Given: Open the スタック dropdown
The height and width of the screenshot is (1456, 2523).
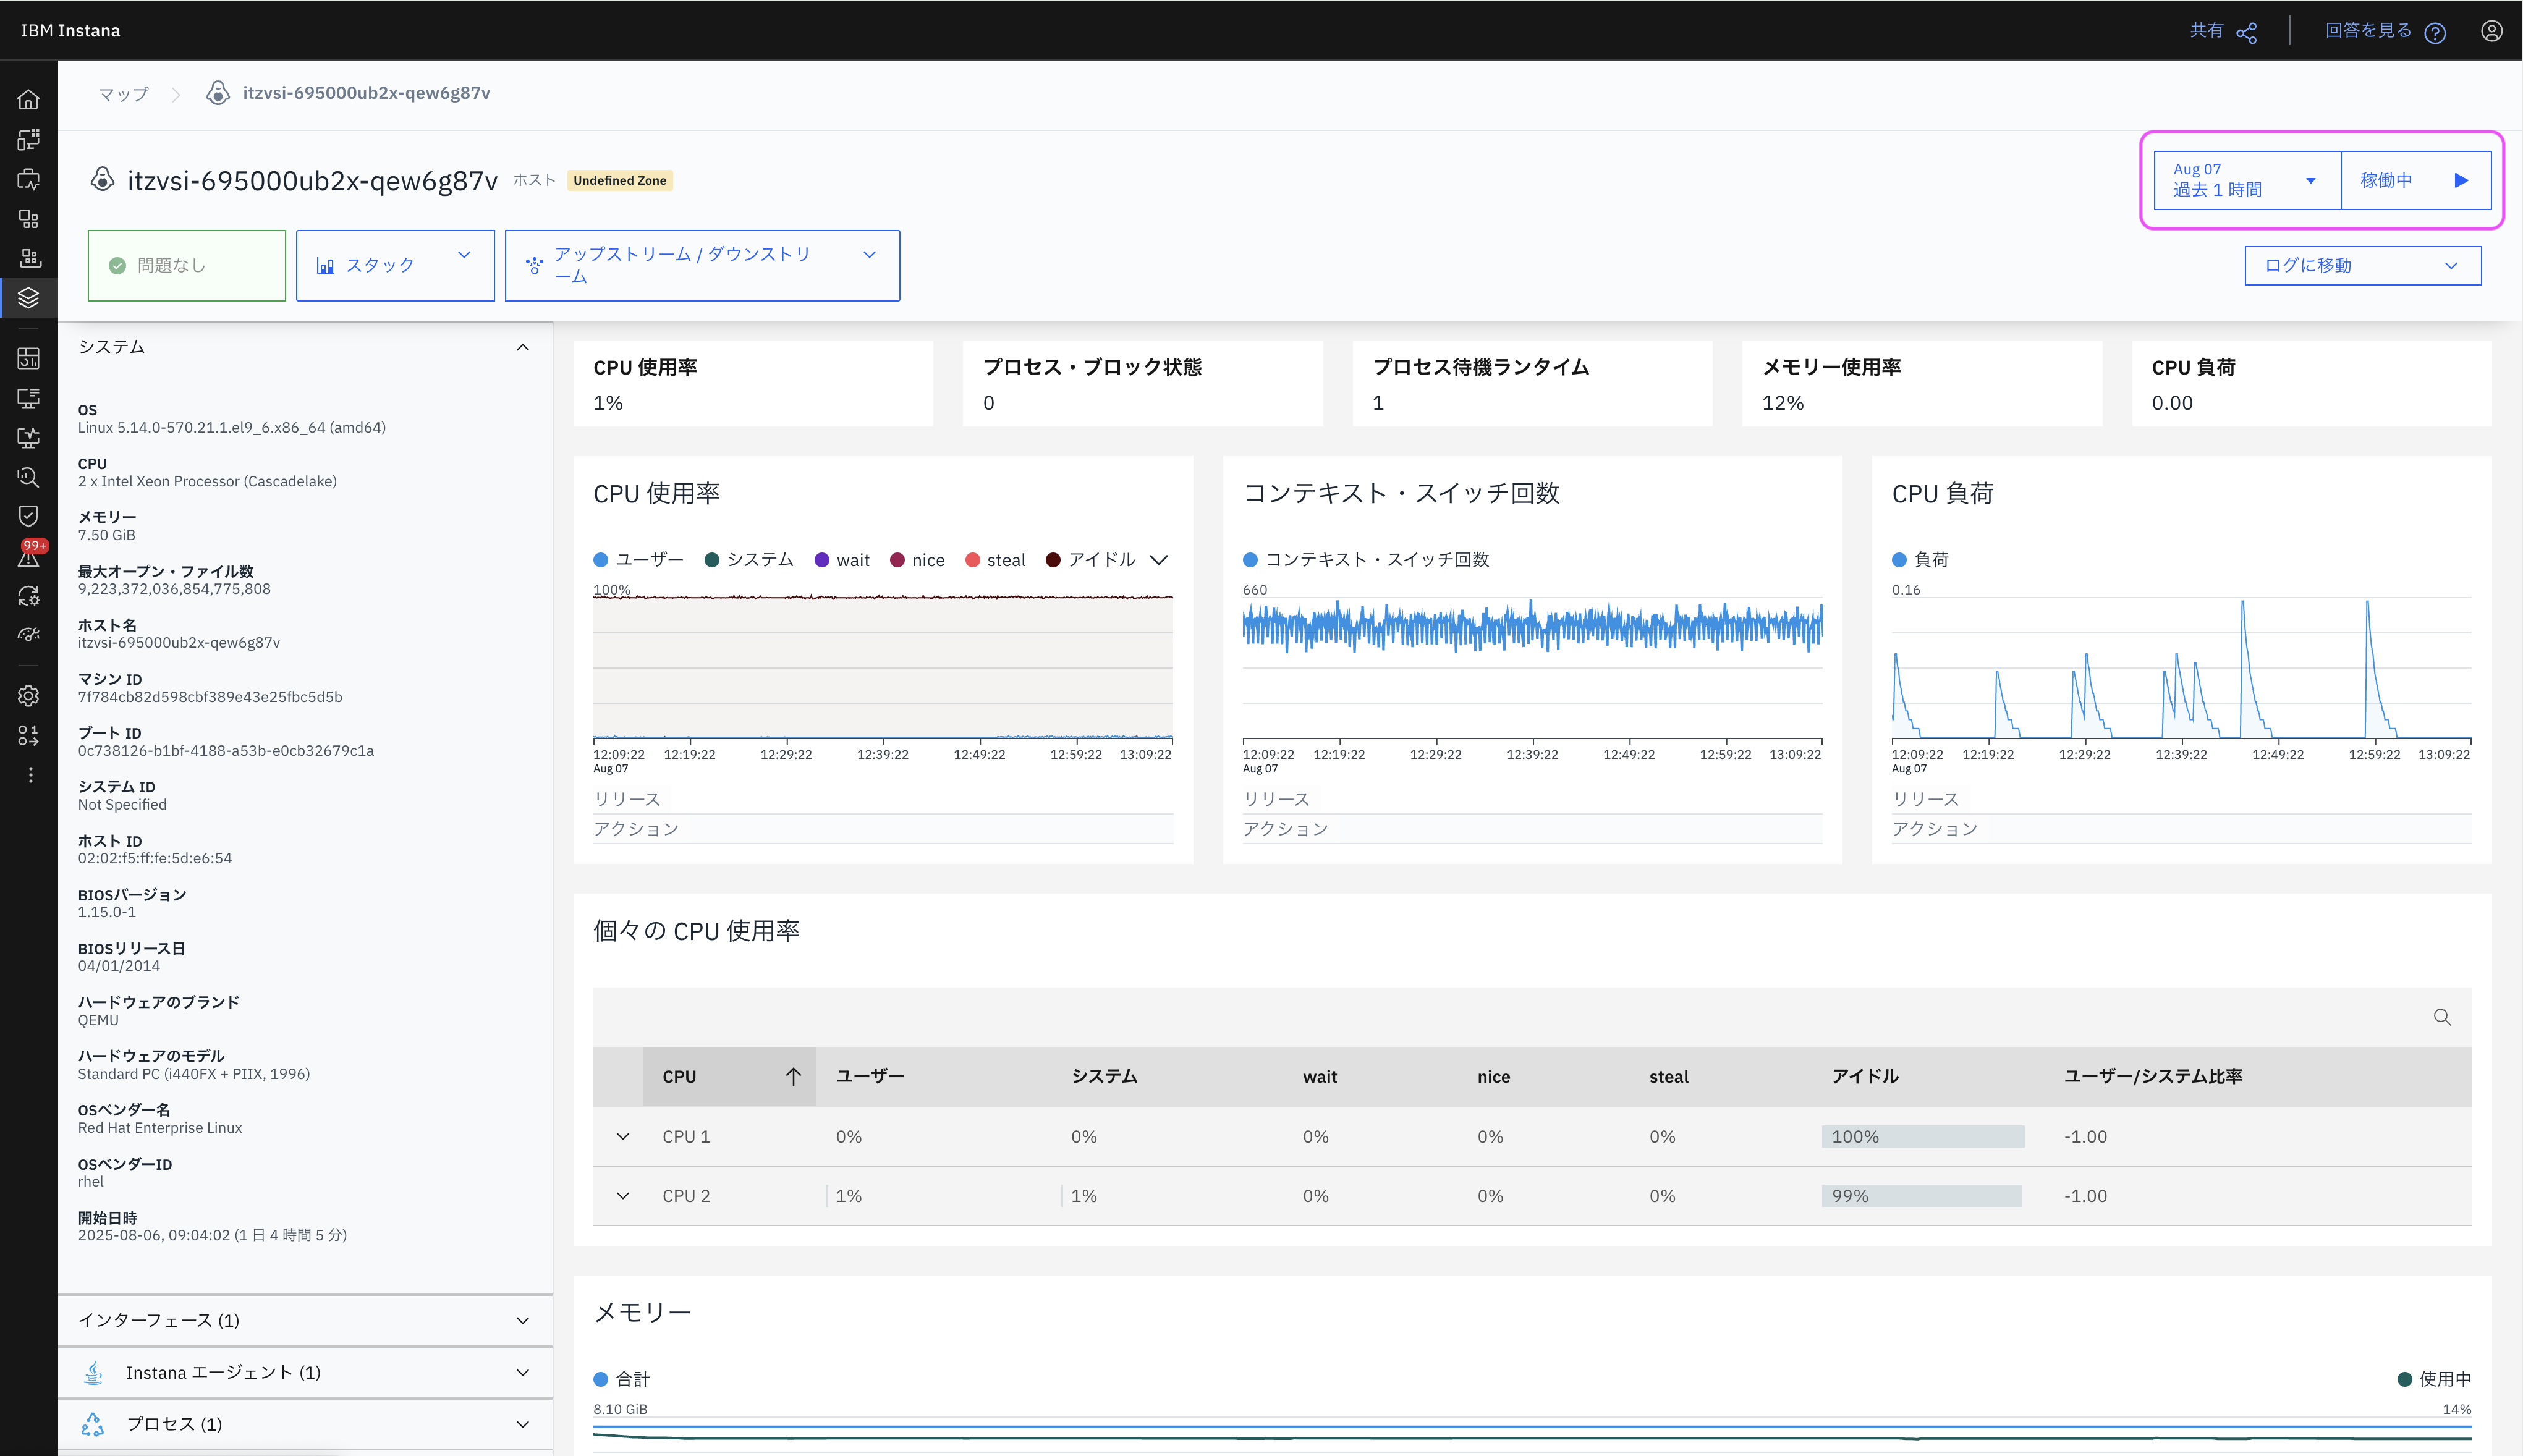Looking at the screenshot, I should point(395,265).
